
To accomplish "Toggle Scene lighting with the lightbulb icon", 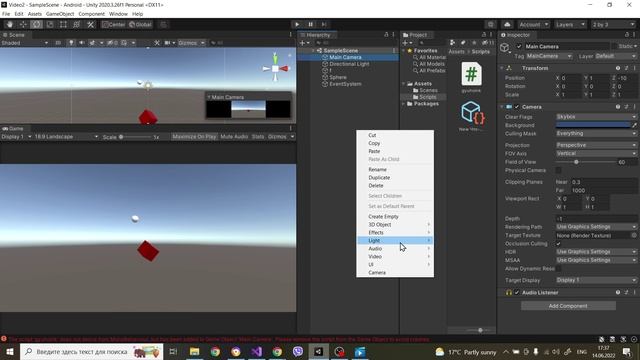I will pos(71,43).
